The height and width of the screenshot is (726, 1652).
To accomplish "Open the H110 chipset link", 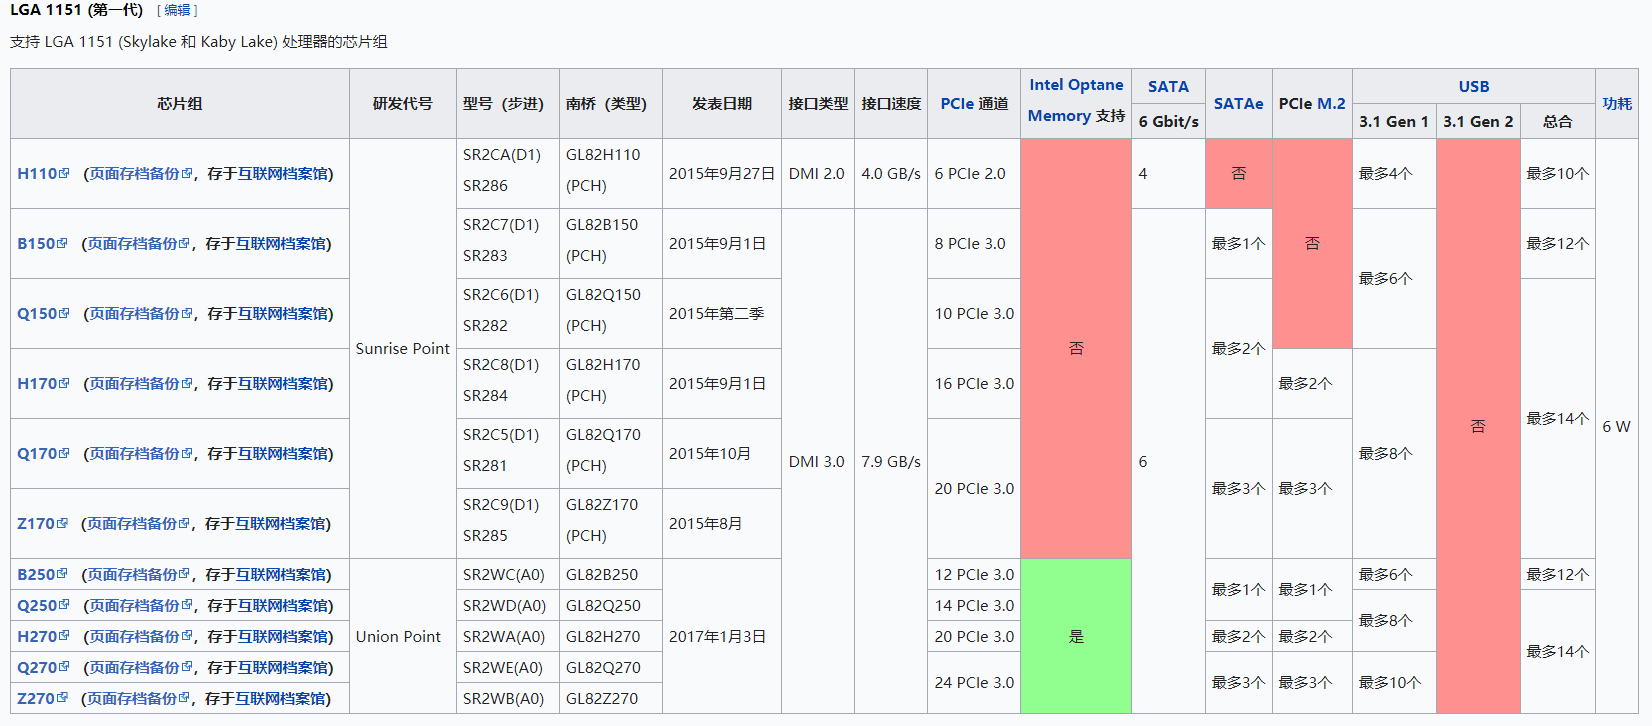I will coord(37,174).
